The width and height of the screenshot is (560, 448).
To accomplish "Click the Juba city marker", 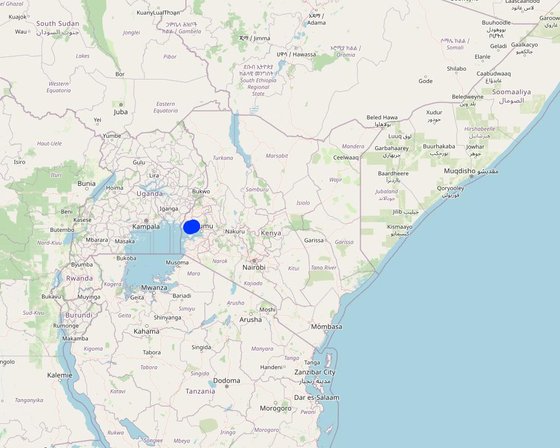I will click(121, 105).
